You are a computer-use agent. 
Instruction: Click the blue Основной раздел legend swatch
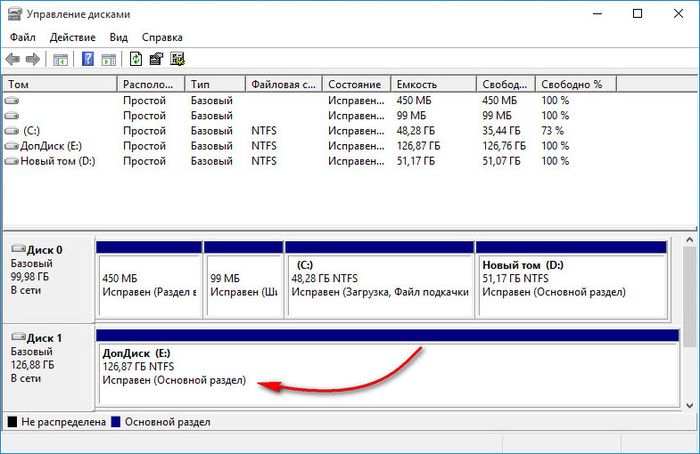pos(116,422)
